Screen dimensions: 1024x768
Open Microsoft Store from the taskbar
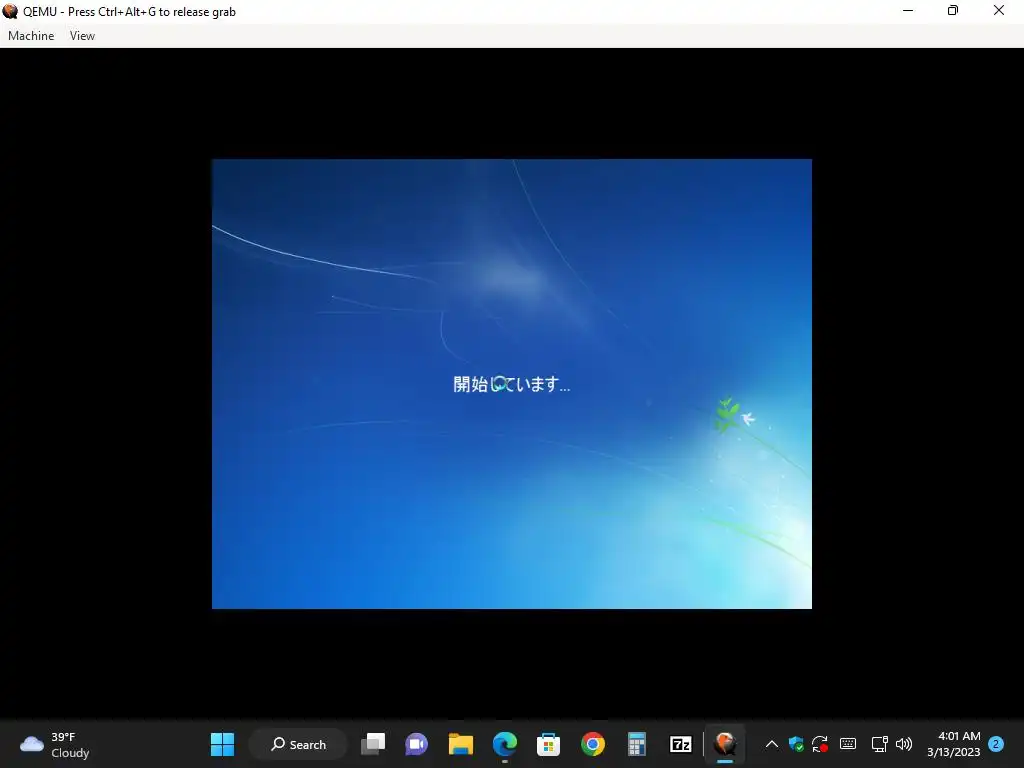pyautogui.click(x=549, y=744)
